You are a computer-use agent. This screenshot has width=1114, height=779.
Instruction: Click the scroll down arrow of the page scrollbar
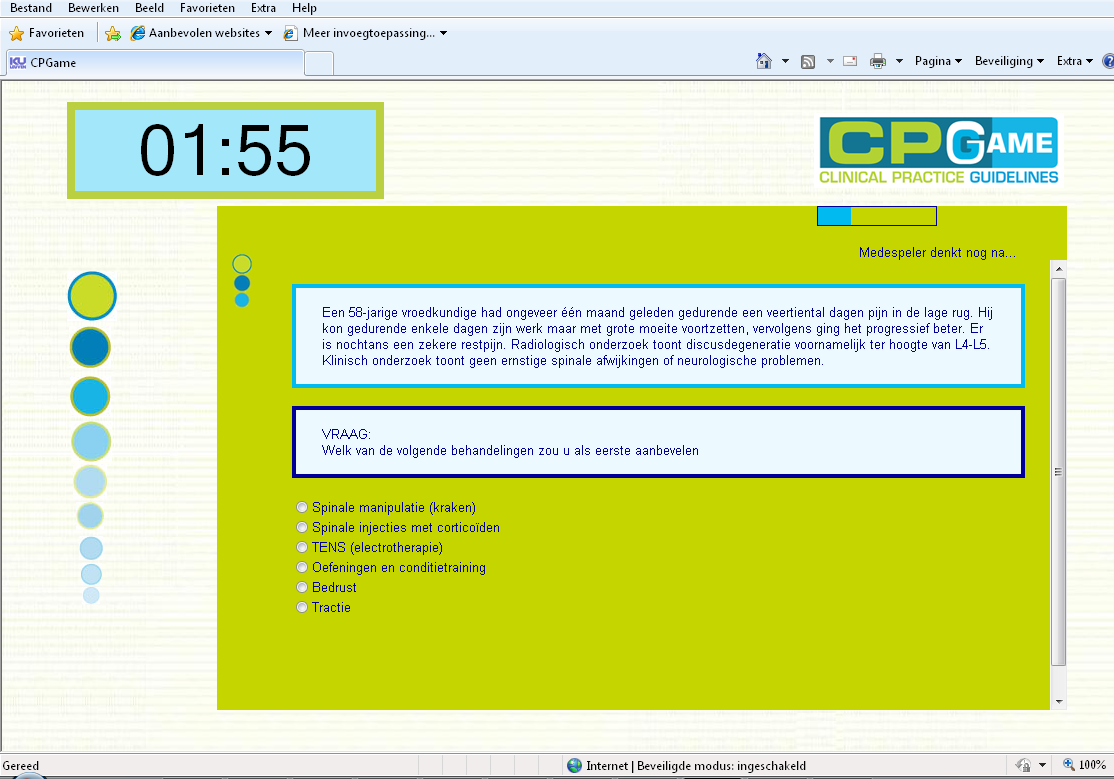(x=1059, y=702)
